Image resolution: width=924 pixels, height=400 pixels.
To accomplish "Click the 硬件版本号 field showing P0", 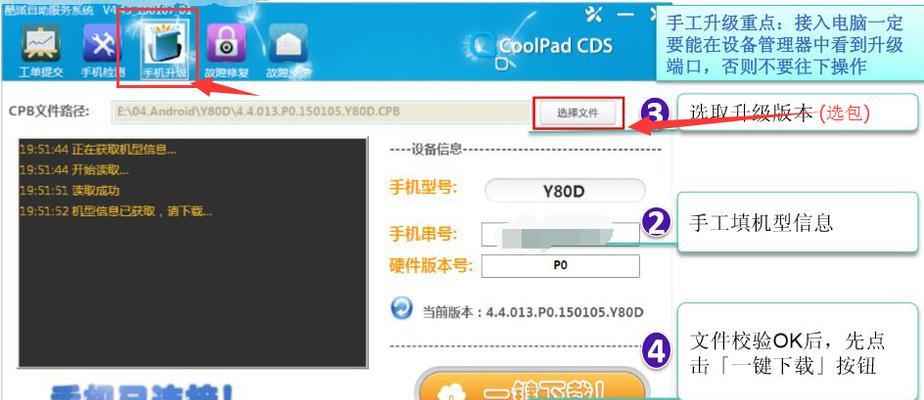I will point(560,266).
